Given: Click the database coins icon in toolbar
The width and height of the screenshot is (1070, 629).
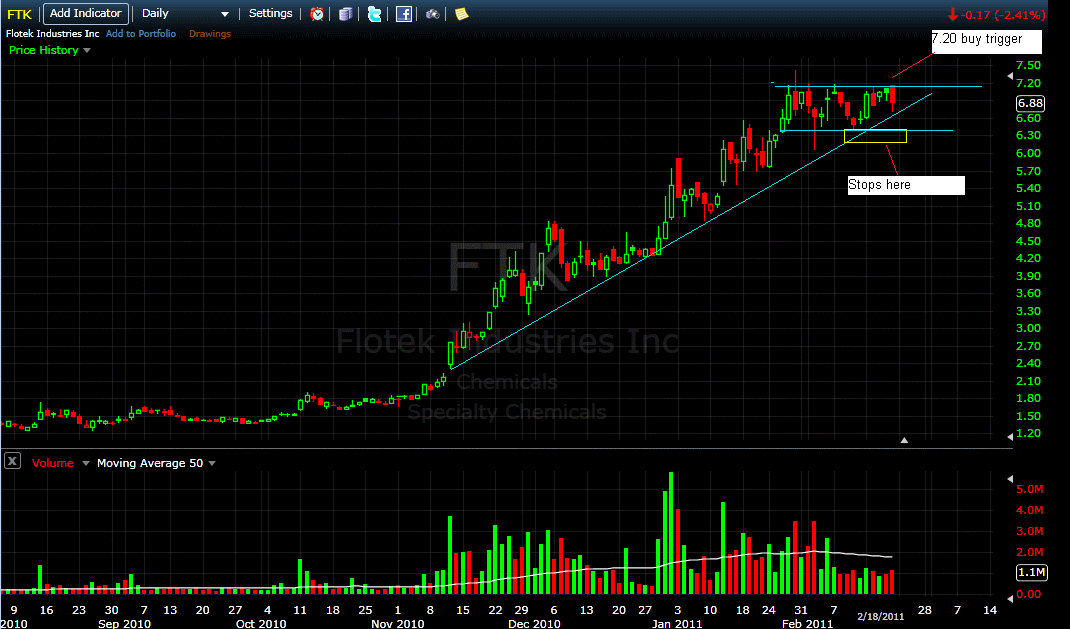Looking at the screenshot, I should (346, 14).
